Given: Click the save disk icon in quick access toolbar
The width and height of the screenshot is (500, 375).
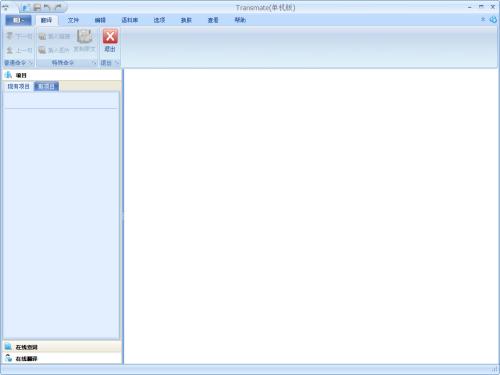Looking at the screenshot, I should (37, 7).
